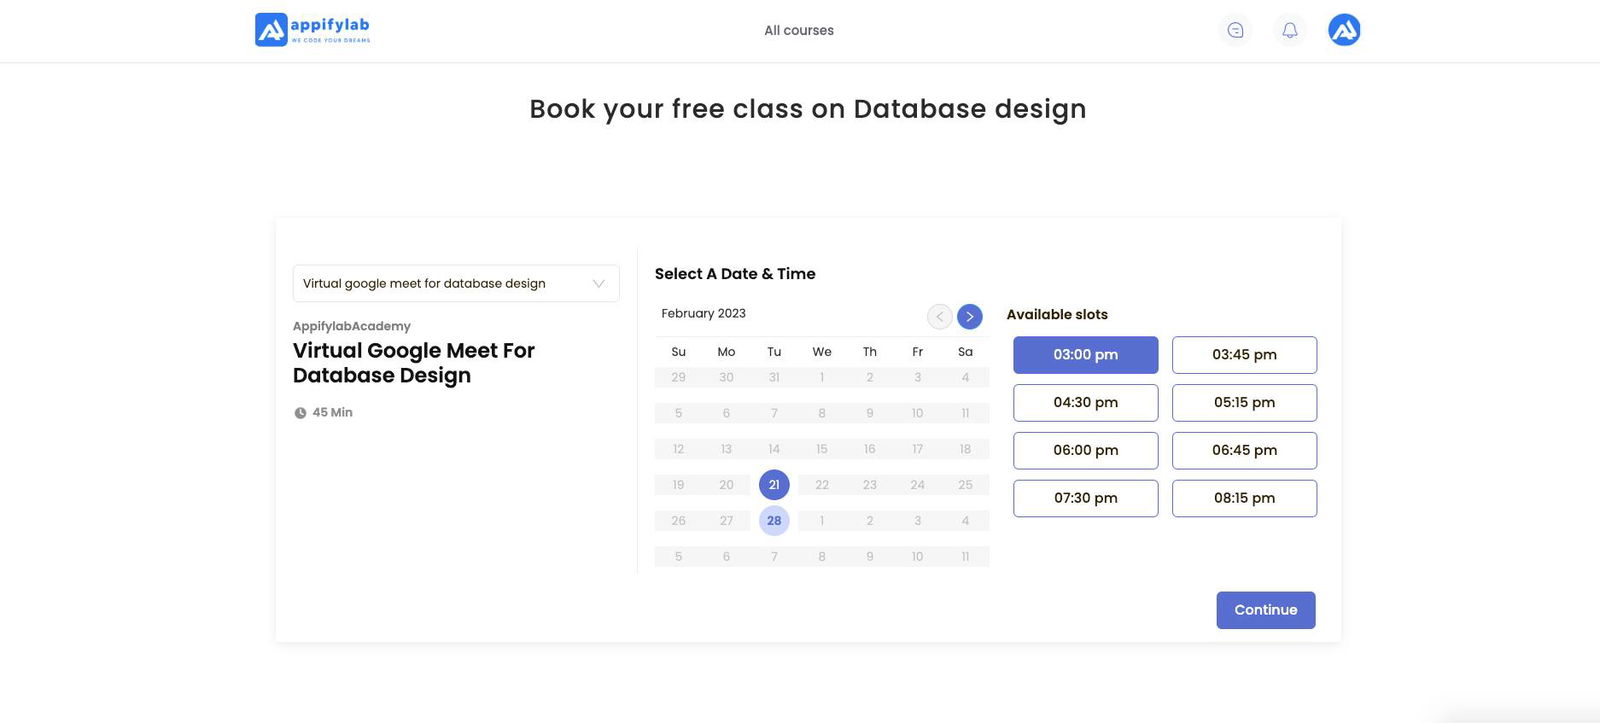Click the February 2023 month label
Viewport: 1600px width, 723px height.
703,314
